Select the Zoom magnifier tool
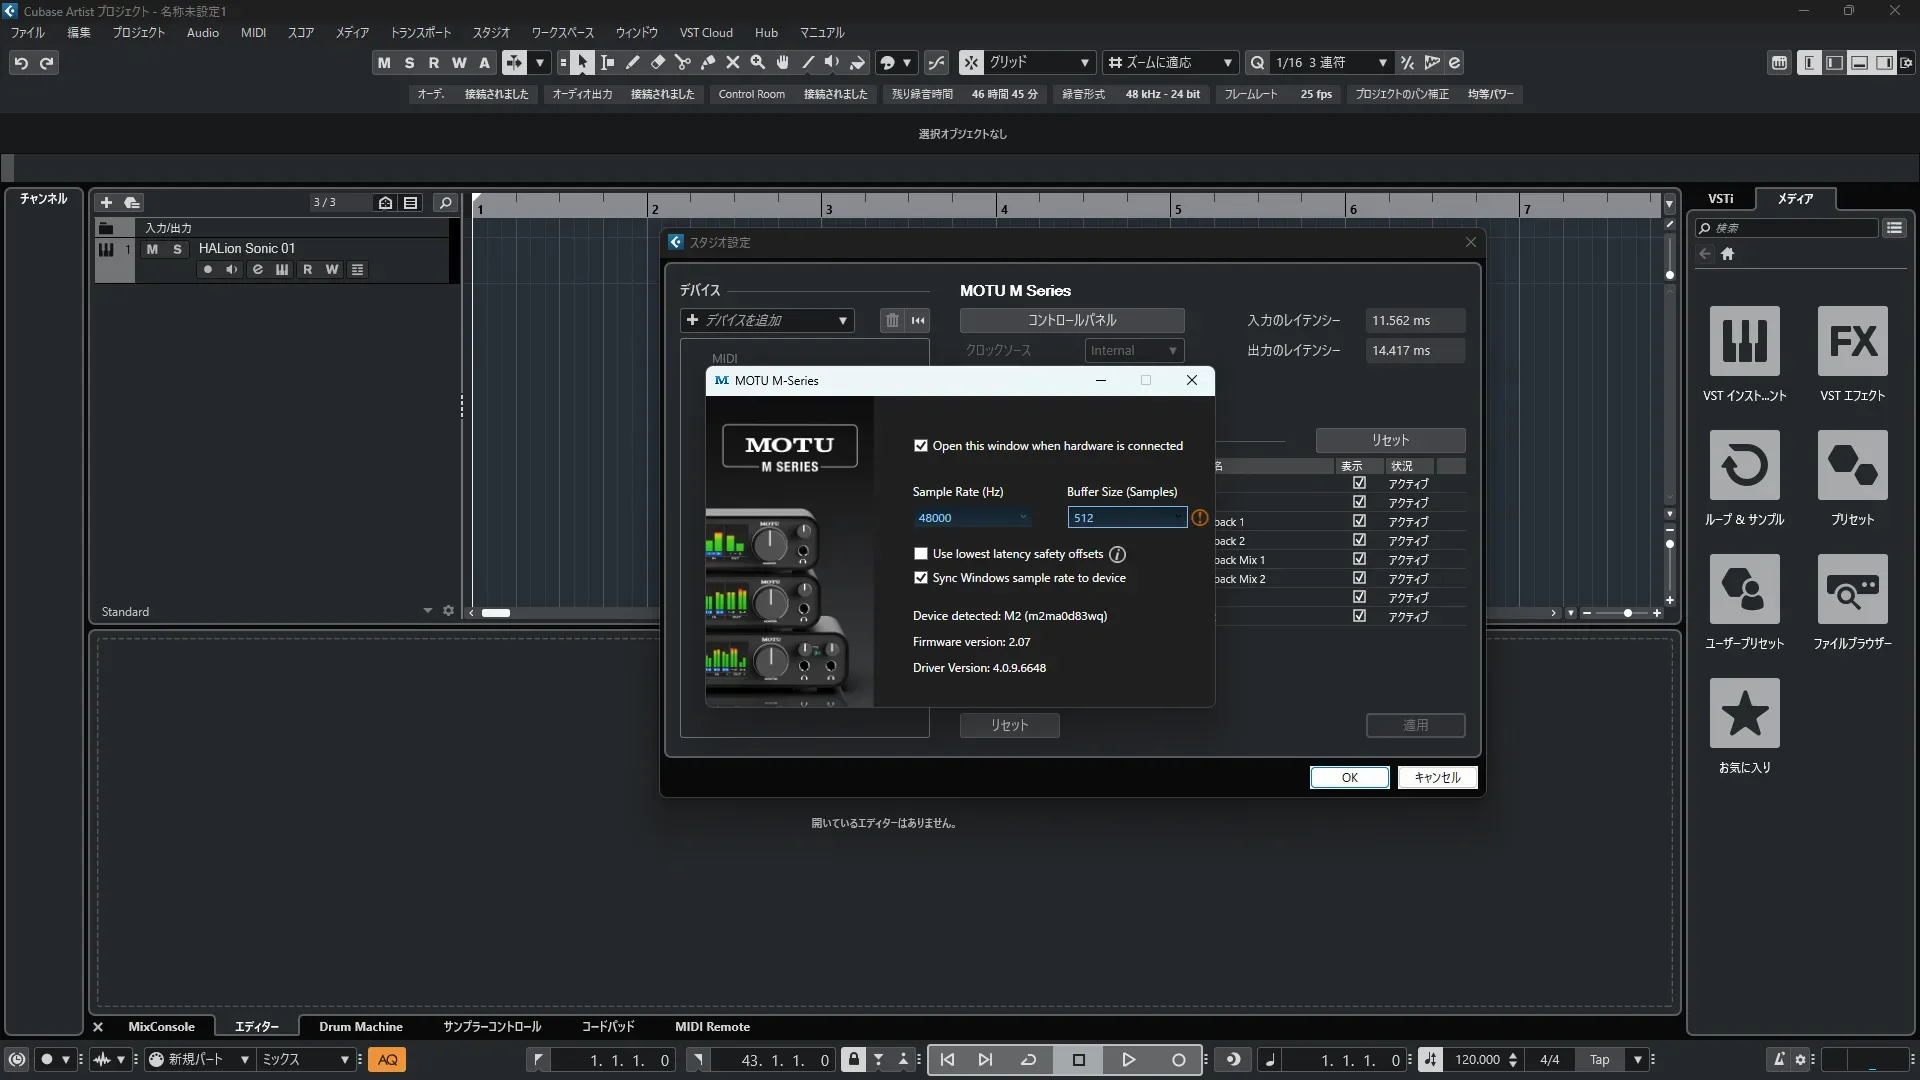This screenshot has width=1920, height=1080. [x=758, y=63]
